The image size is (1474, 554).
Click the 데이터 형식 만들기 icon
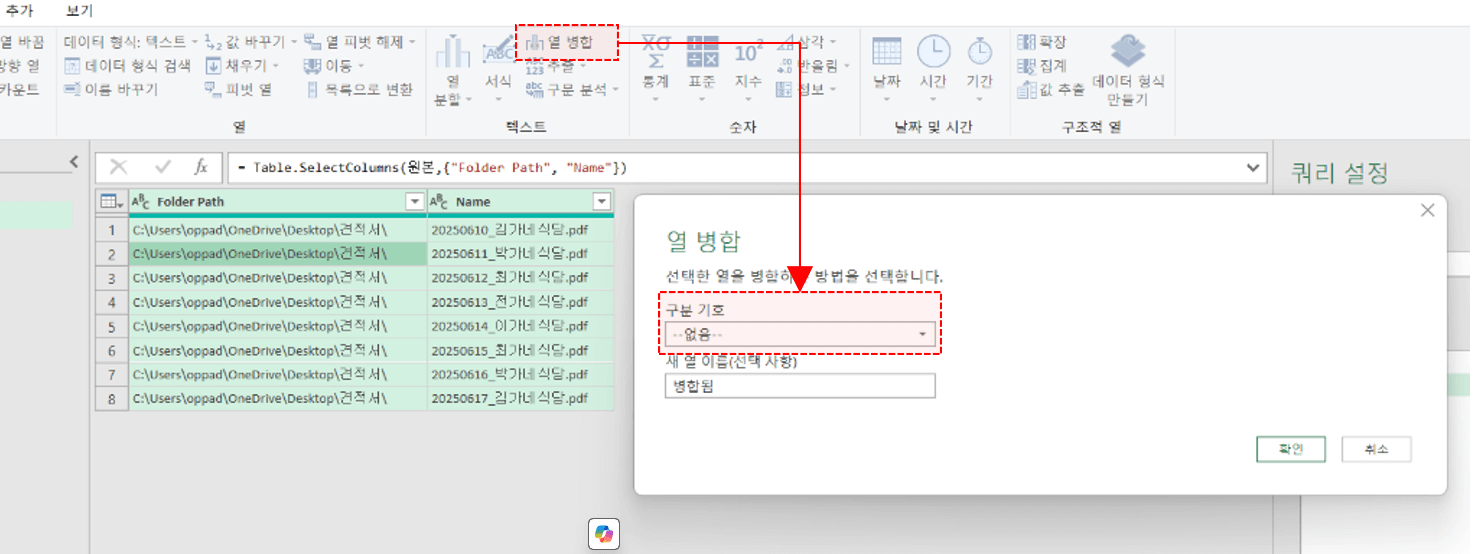1128,52
